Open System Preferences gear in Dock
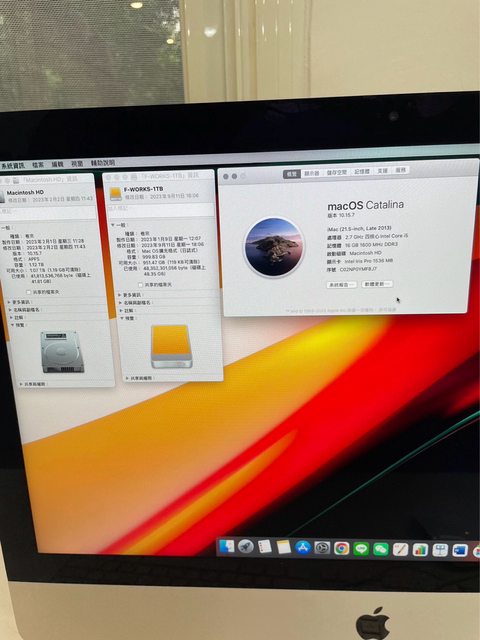The height and width of the screenshot is (640, 480). click(322, 548)
